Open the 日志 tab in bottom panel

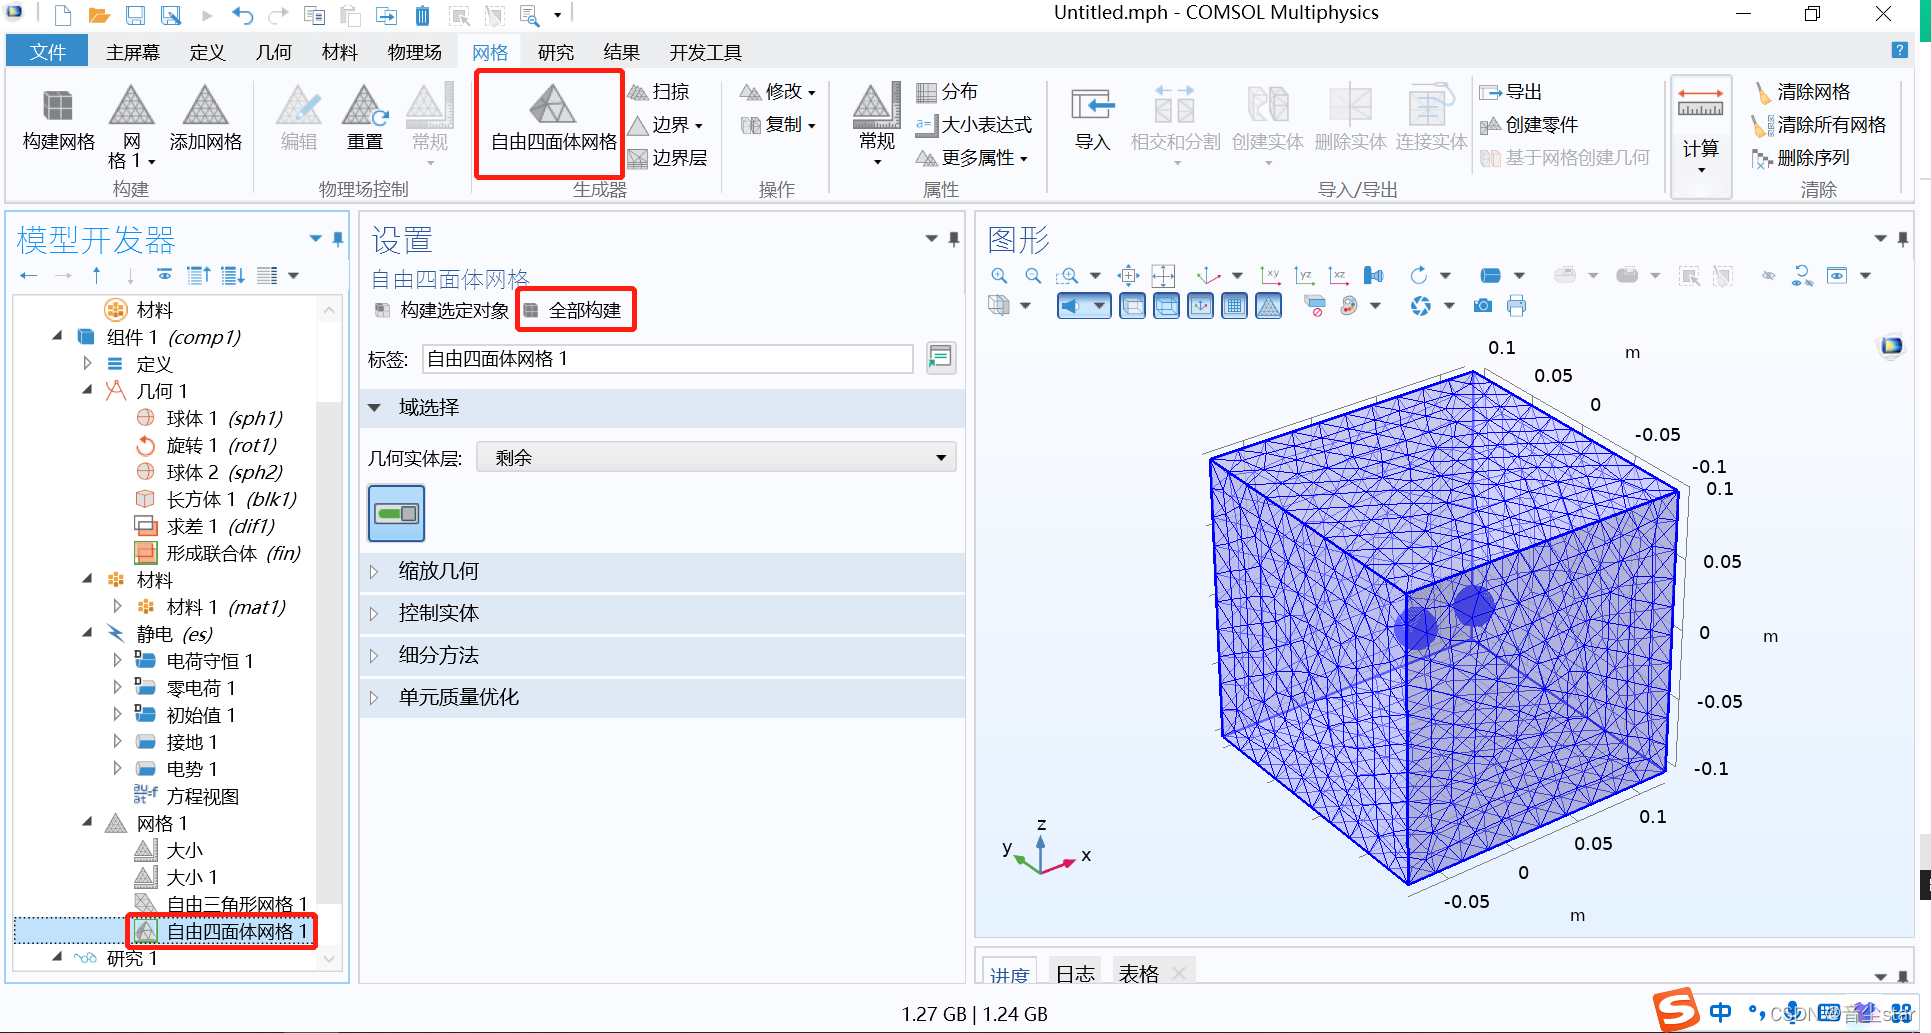[x=1075, y=973]
